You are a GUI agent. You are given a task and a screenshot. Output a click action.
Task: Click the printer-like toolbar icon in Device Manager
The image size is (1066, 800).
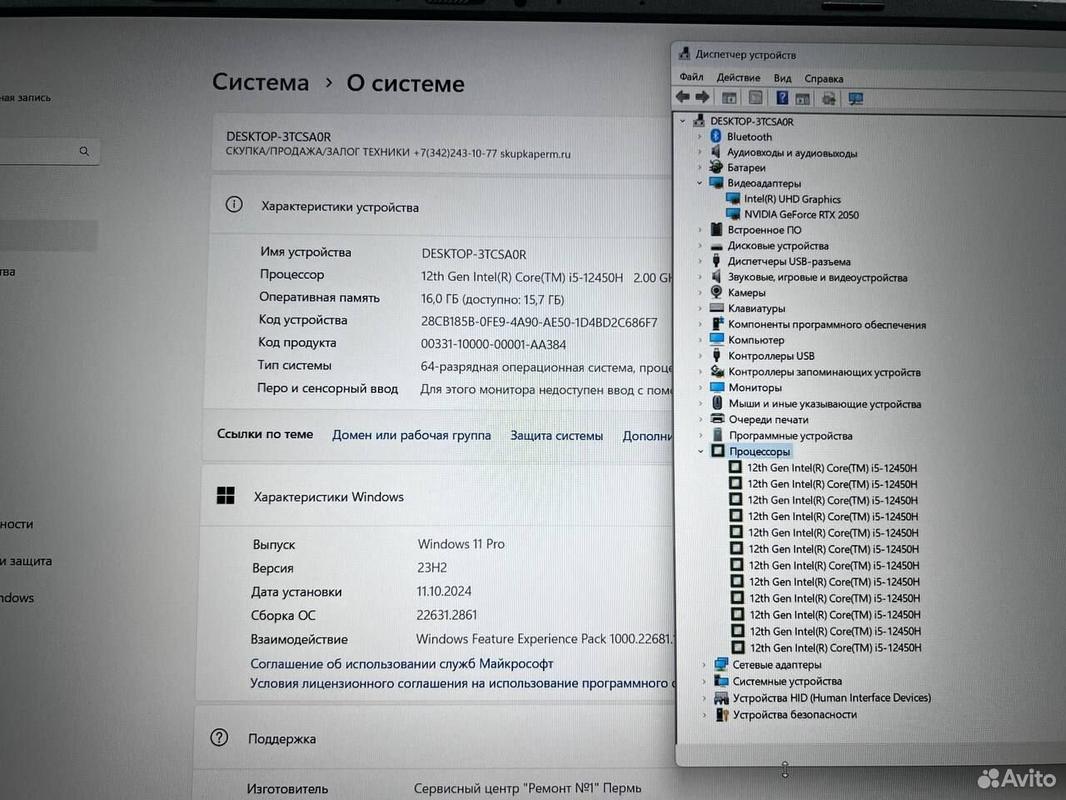828,99
